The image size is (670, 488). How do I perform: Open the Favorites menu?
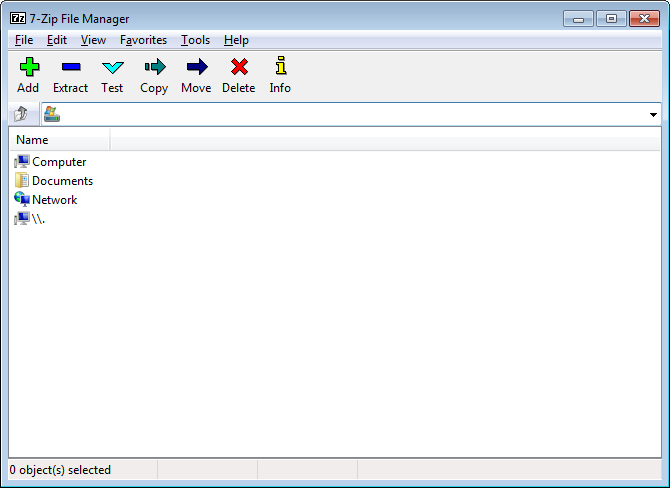click(x=143, y=40)
